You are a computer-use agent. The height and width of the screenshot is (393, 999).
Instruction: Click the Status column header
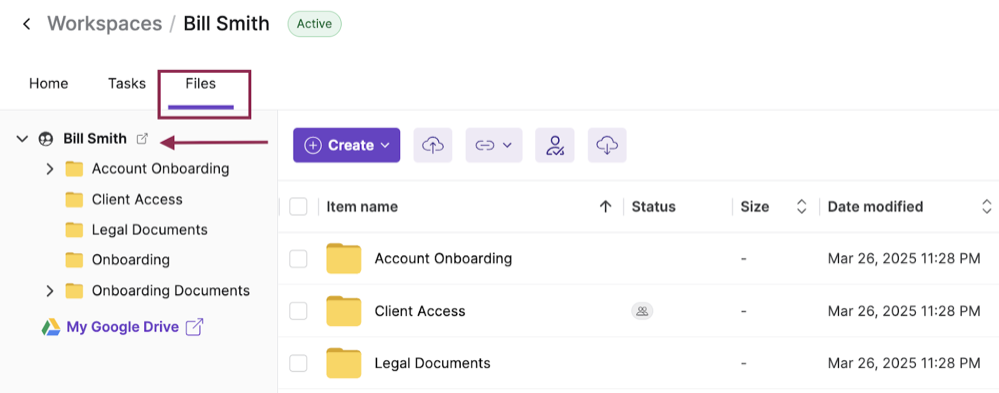(x=654, y=206)
